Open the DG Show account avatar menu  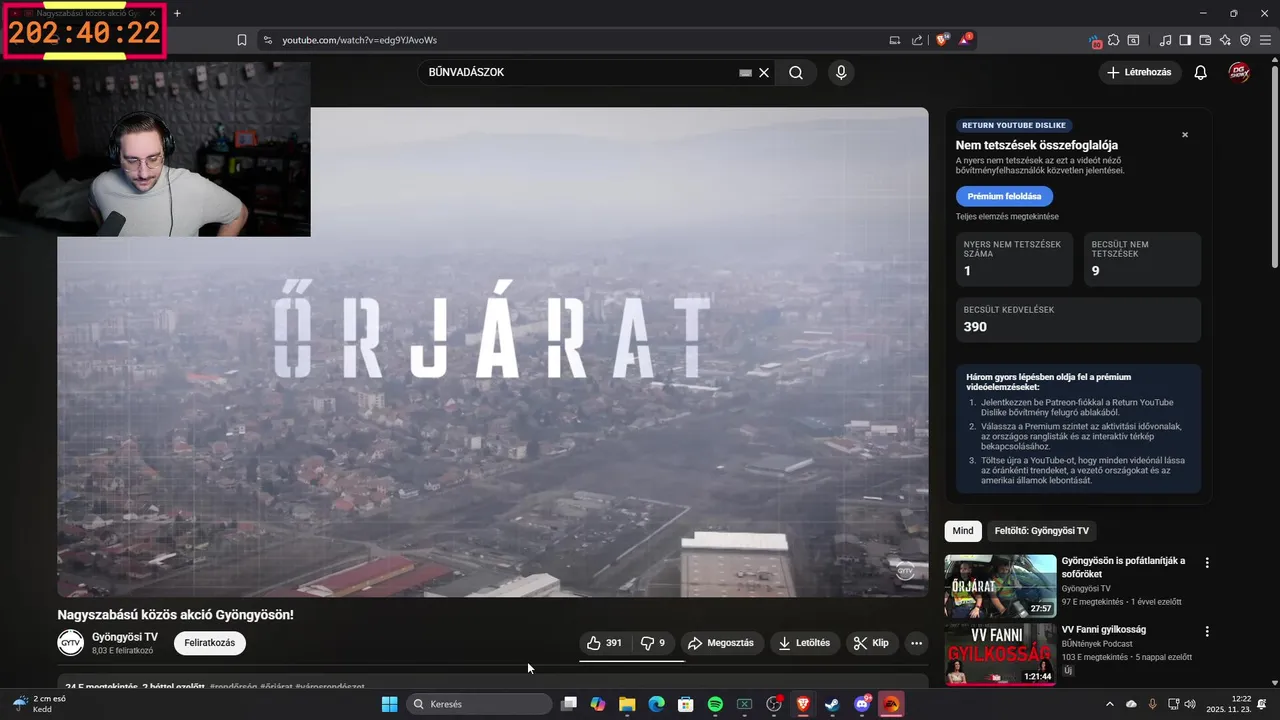pyautogui.click(x=1239, y=72)
